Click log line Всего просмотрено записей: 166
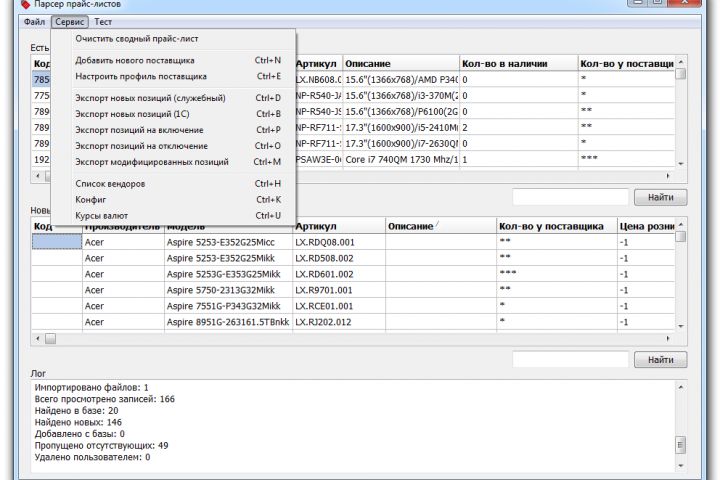The image size is (720, 480). [x=105, y=399]
